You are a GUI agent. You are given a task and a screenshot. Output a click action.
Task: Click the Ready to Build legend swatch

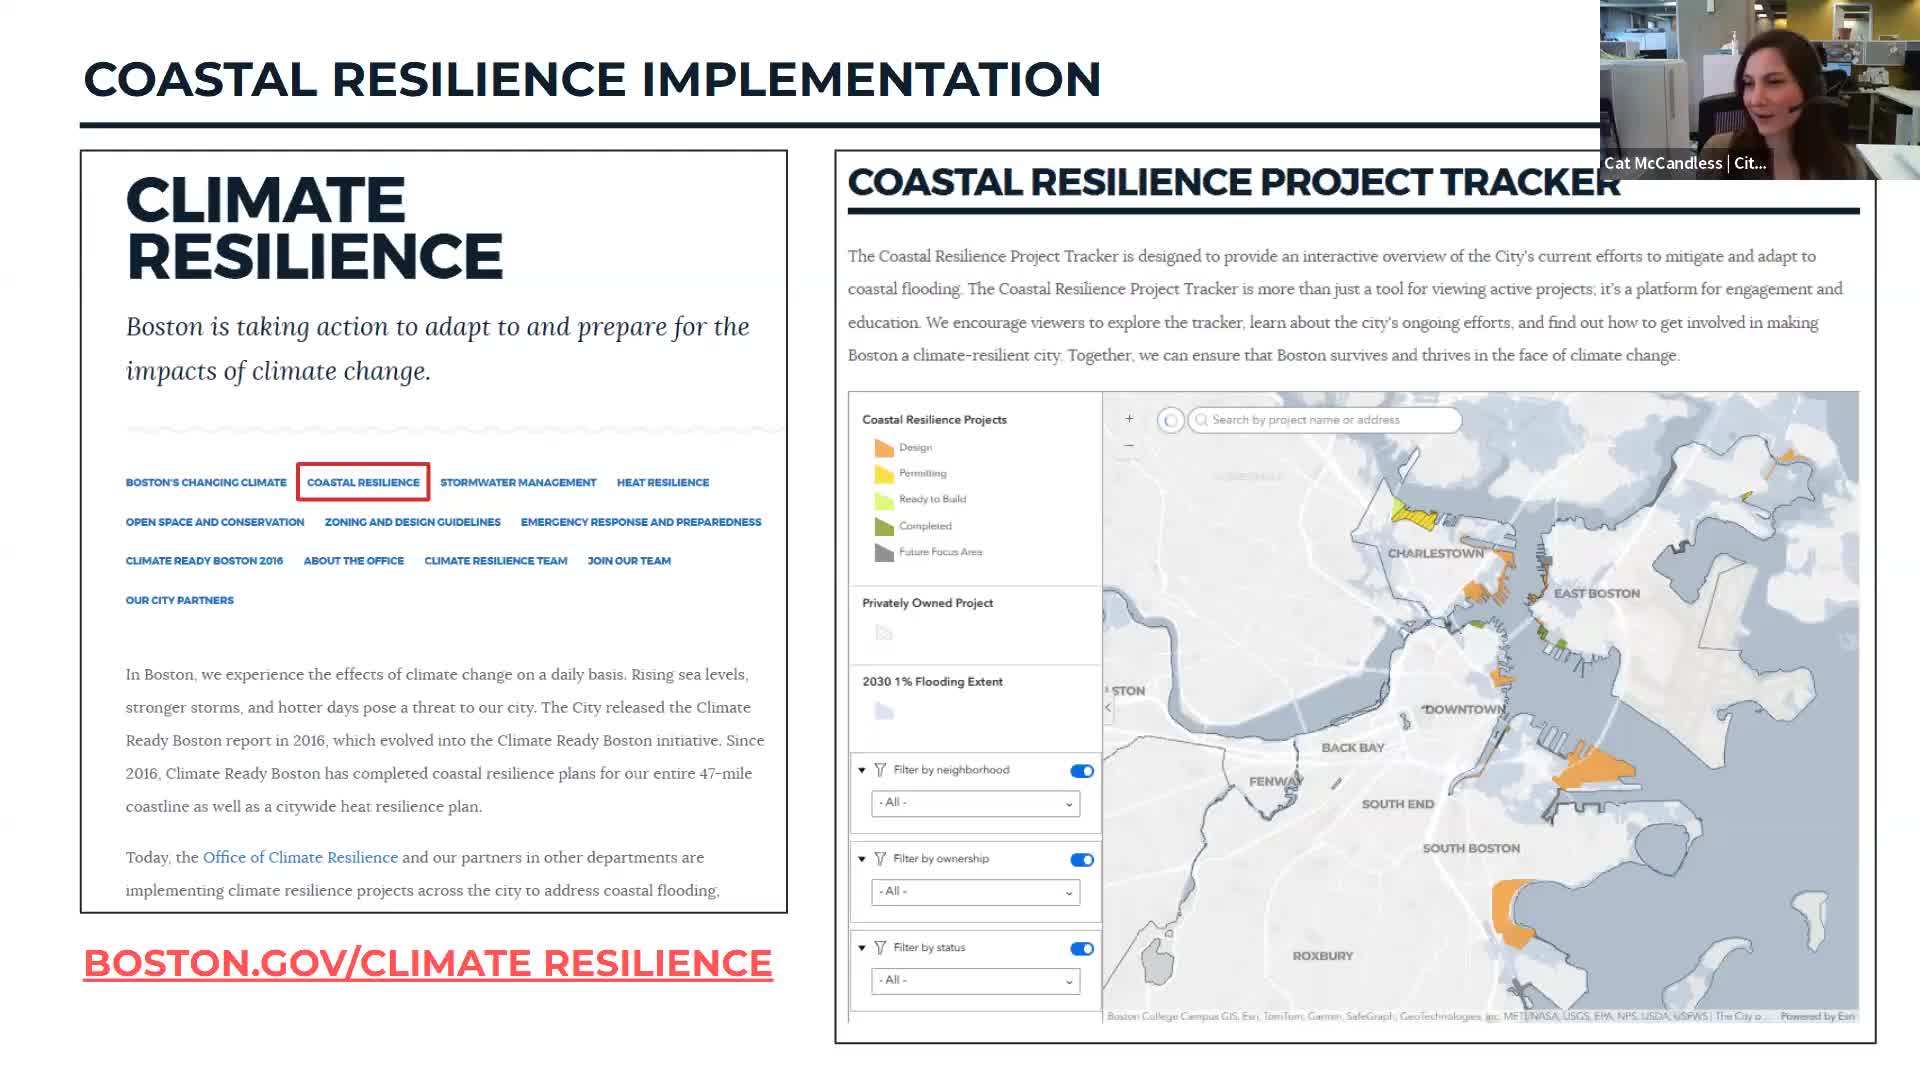[x=884, y=499]
